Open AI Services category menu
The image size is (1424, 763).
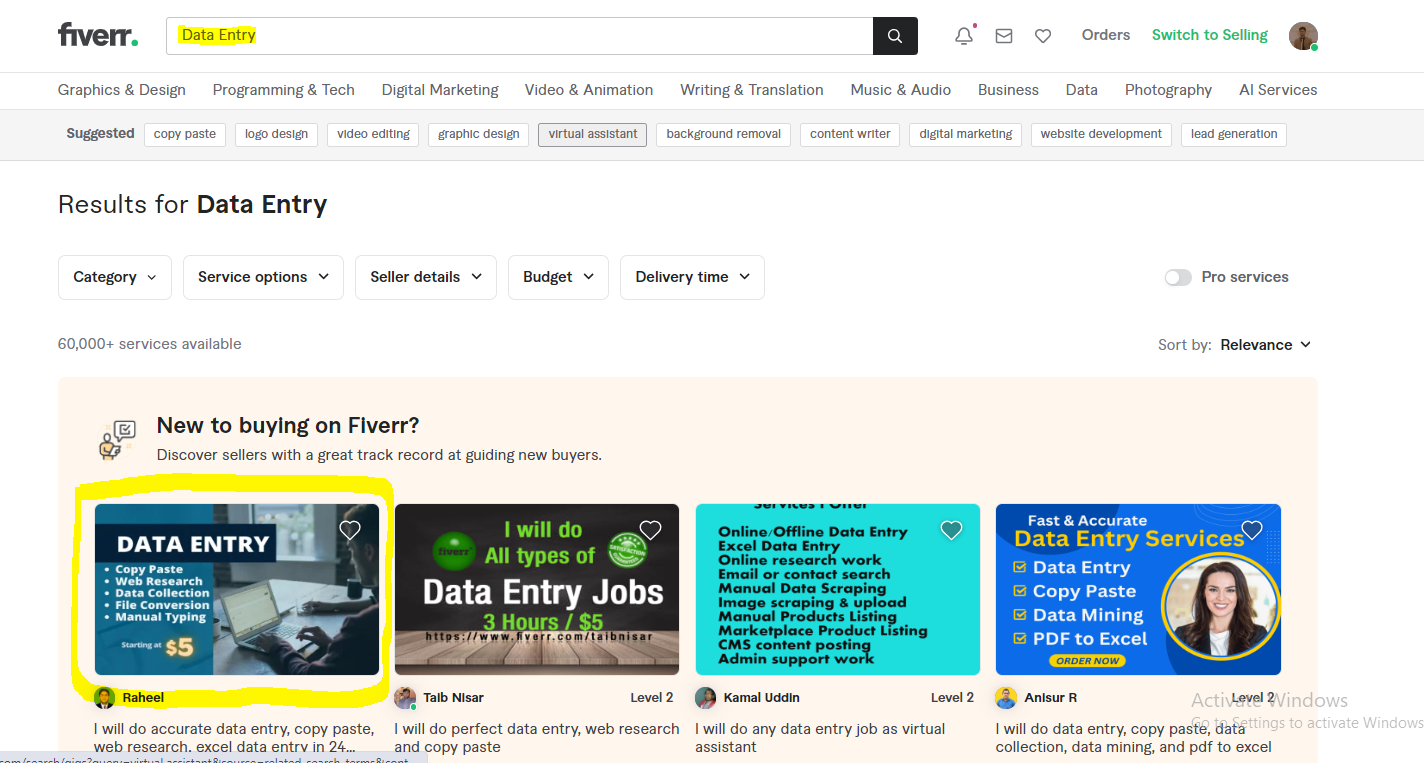[1278, 90]
